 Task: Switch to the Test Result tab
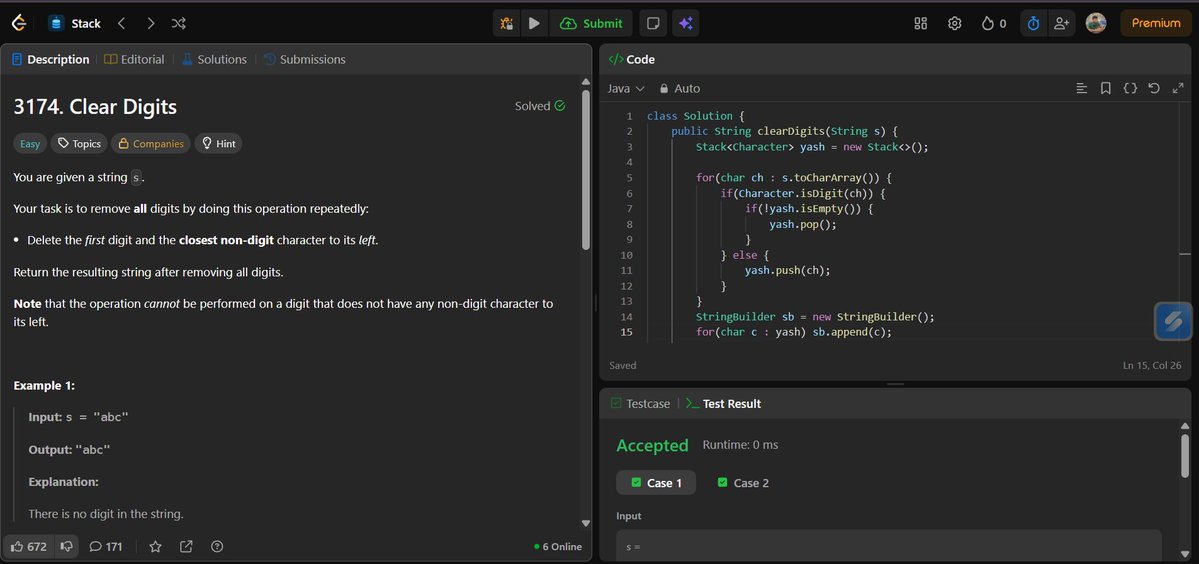[x=723, y=404]
